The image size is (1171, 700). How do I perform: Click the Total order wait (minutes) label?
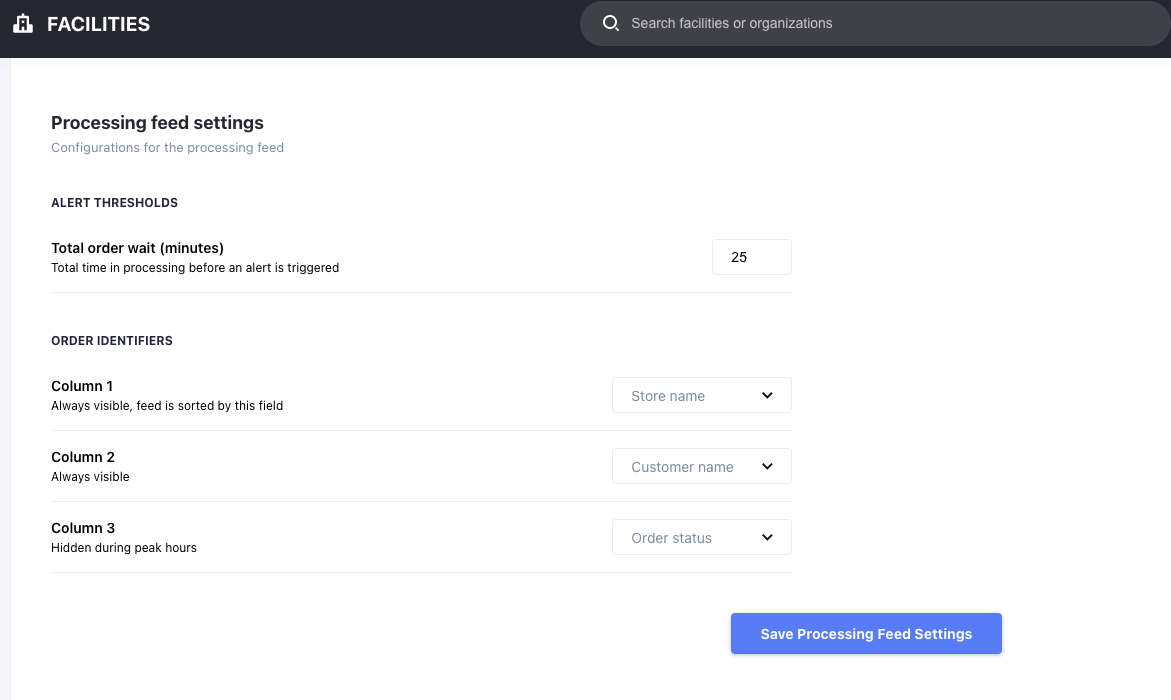[137, 248]
